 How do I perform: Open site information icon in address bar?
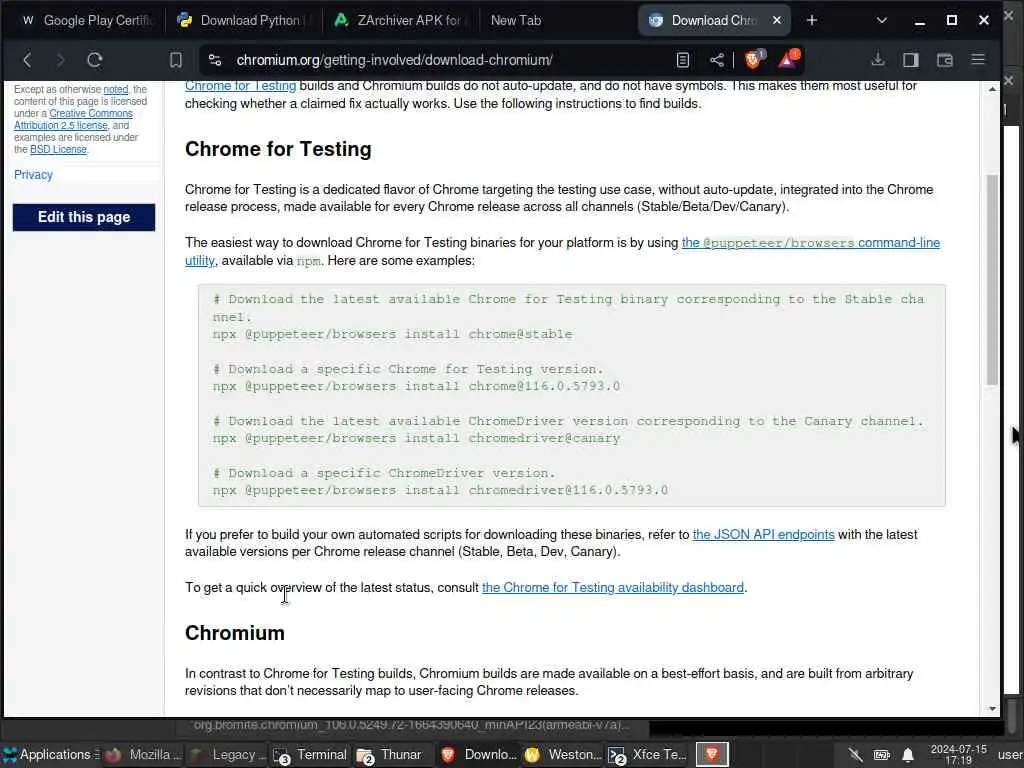[215, 60]
